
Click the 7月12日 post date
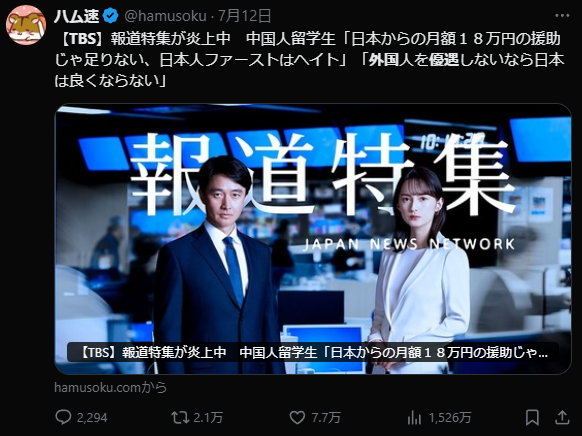pyautogui.click(x=244, y=16)
